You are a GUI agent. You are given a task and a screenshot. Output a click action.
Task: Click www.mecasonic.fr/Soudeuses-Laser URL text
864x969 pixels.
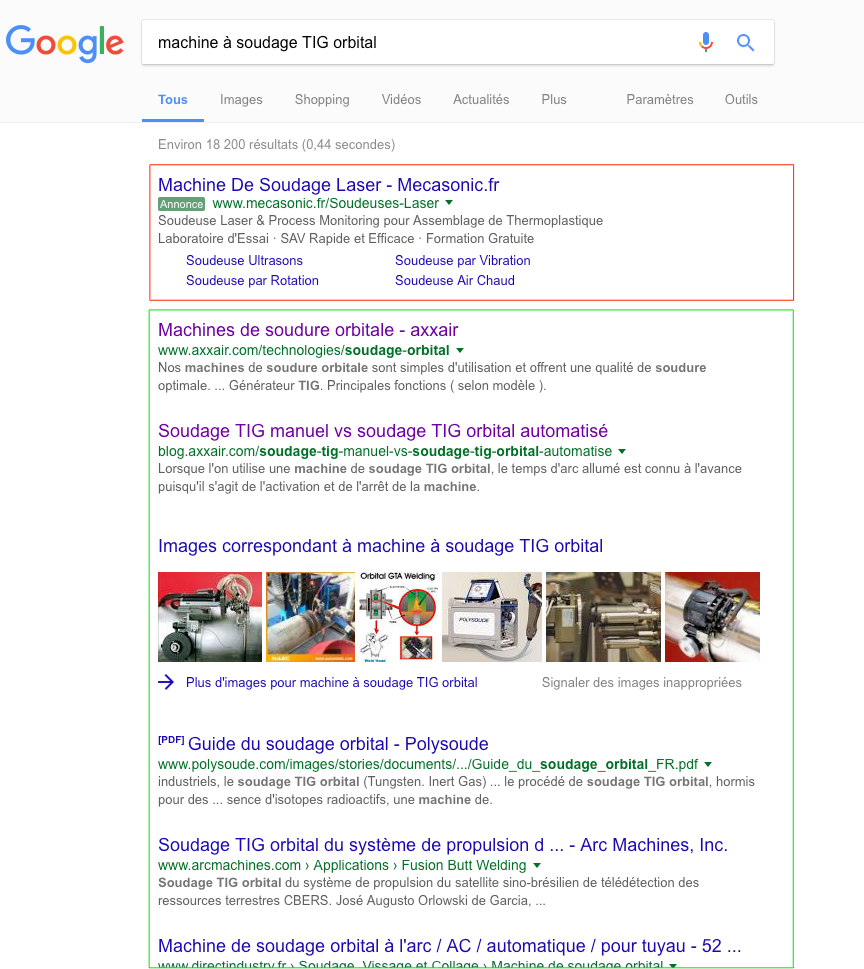pyautogui.click(x=326, y=203)
